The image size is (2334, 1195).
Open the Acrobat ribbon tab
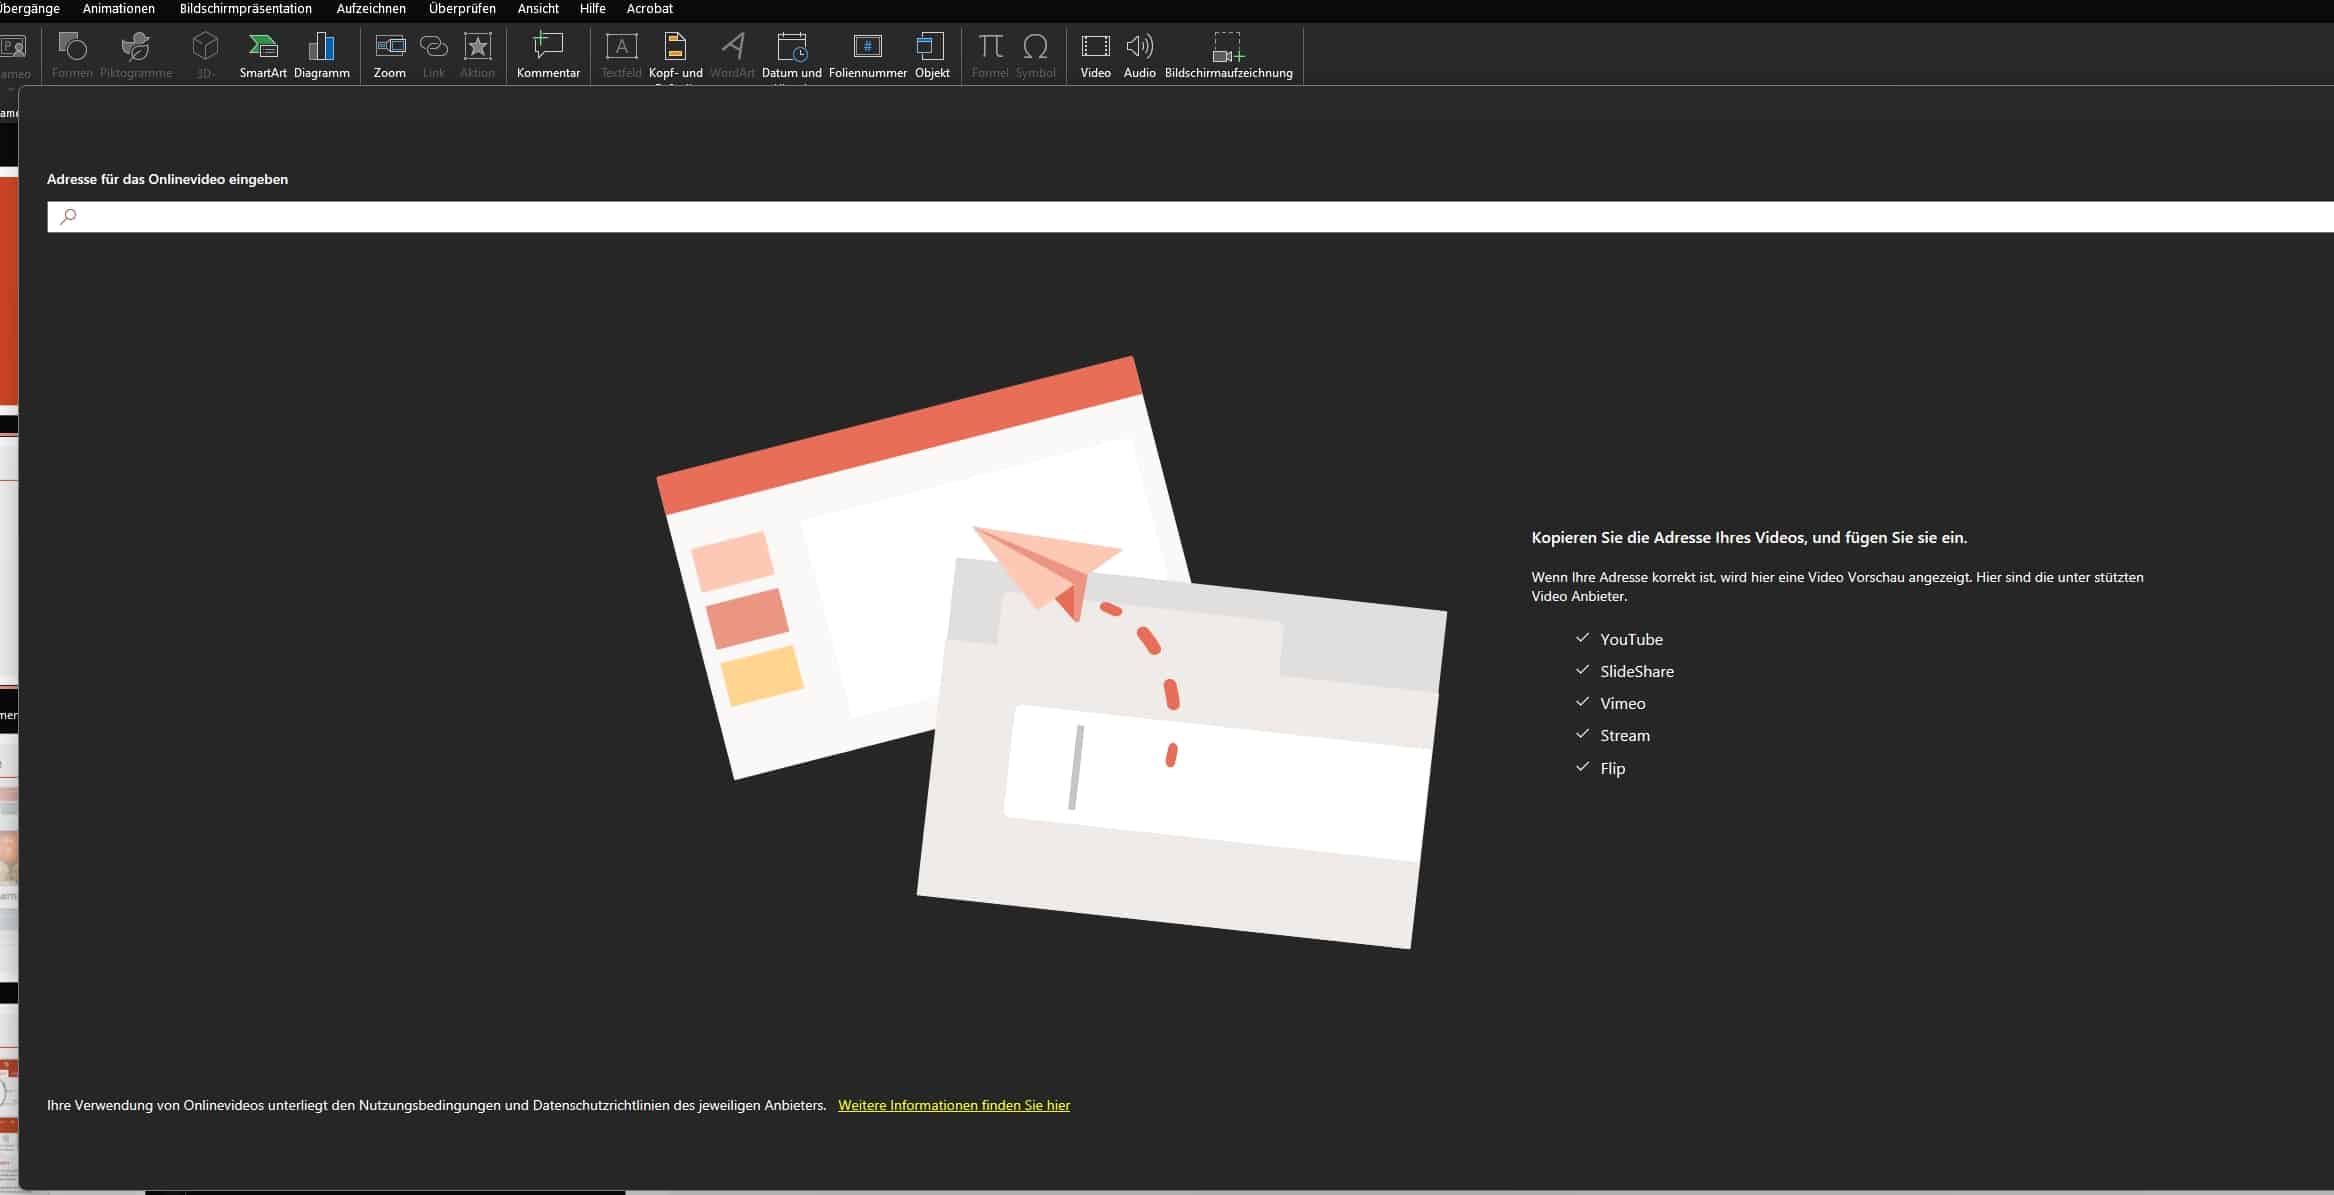(x=649, y=9)
